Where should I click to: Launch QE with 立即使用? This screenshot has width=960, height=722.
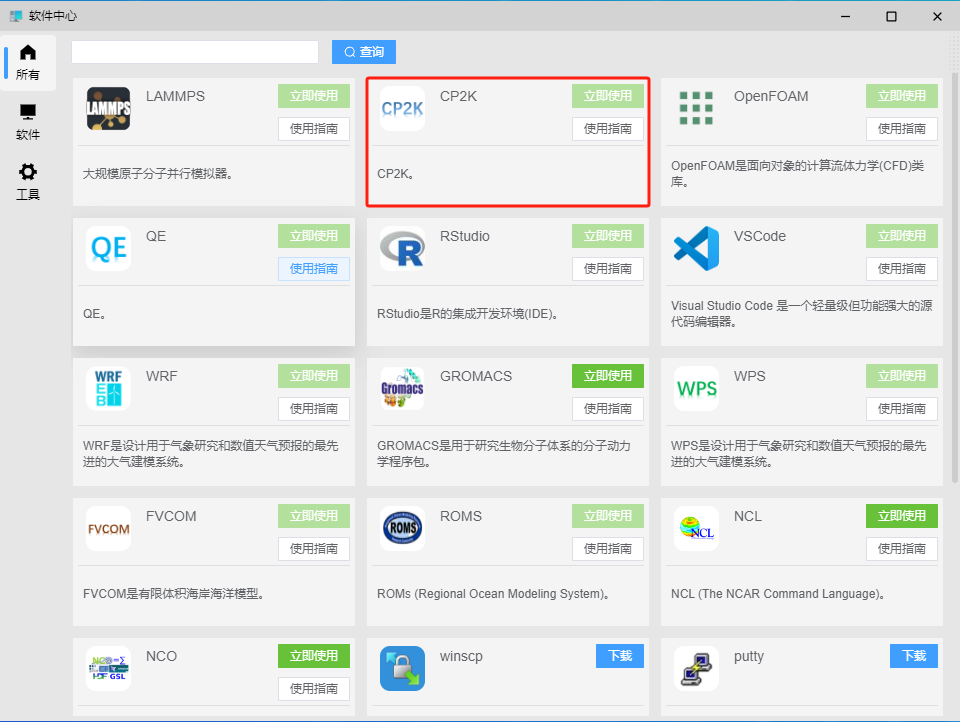313,236
